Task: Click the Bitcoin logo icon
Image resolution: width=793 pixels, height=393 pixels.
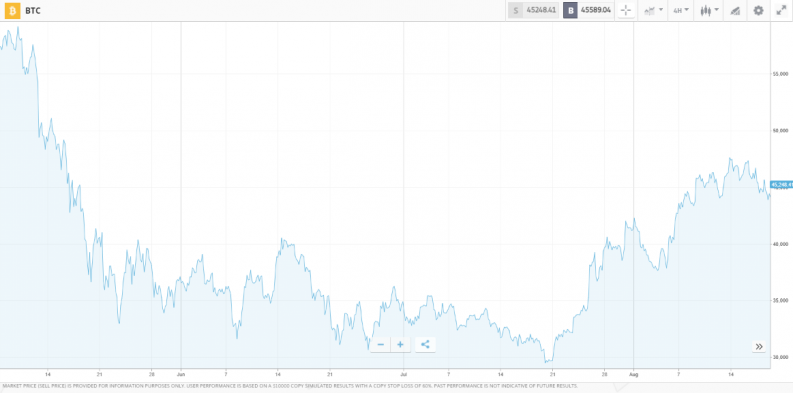Action: click(x=13, y=11)
